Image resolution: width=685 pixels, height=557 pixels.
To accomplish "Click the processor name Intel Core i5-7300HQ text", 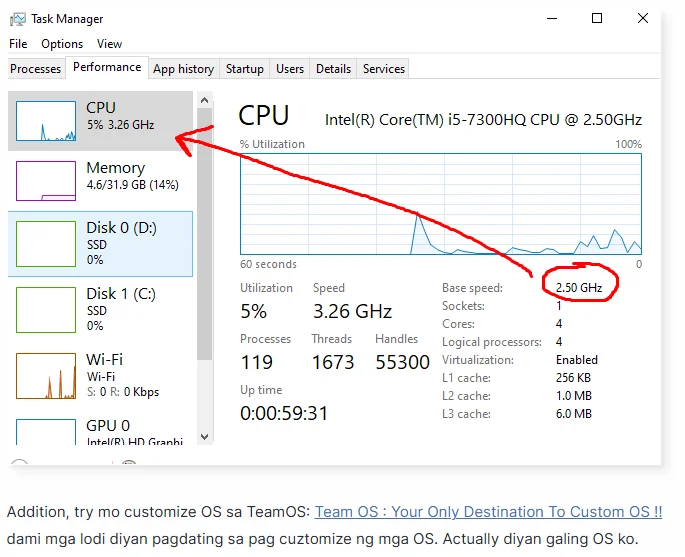I will click(x=483, y=120).
